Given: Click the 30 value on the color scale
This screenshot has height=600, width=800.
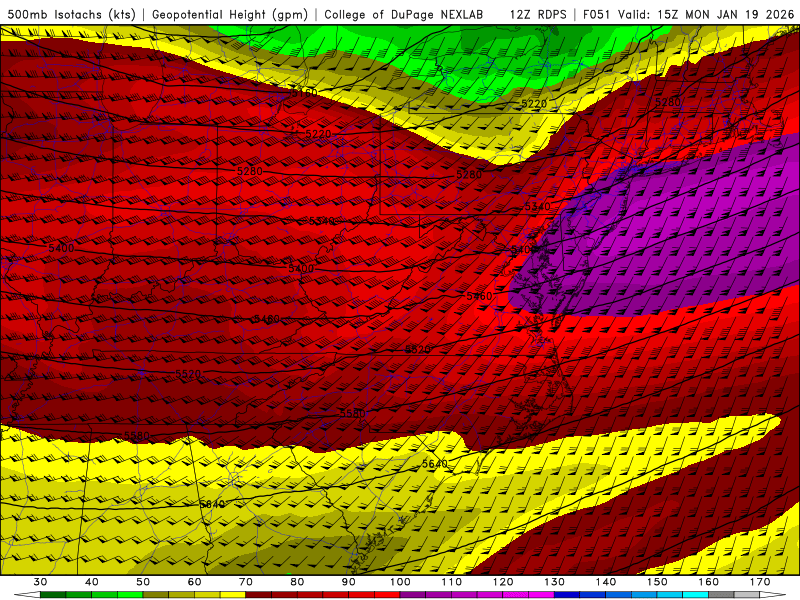Looking at the screenshot, I should pyautogui.click(x=40, y=582).
